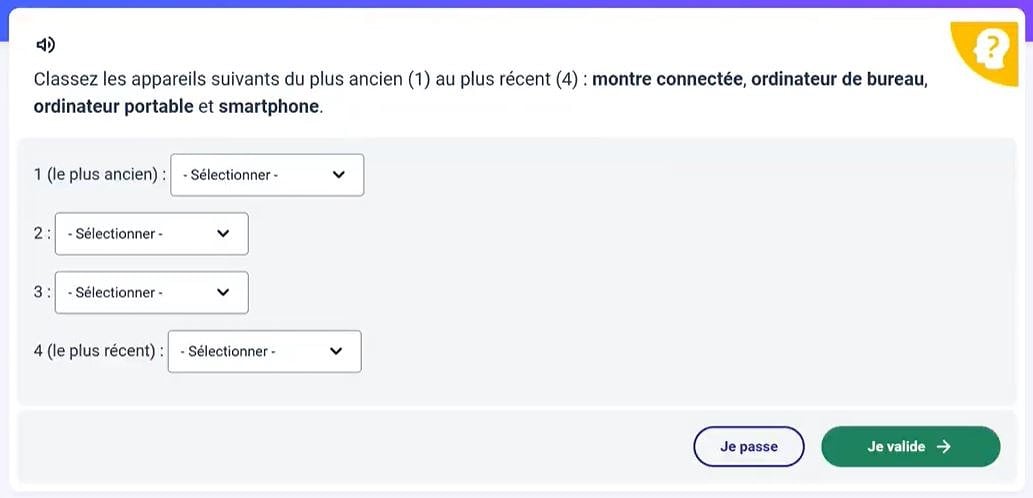Click the '4 (le plus récent) :' label

(x=98, y=351)
